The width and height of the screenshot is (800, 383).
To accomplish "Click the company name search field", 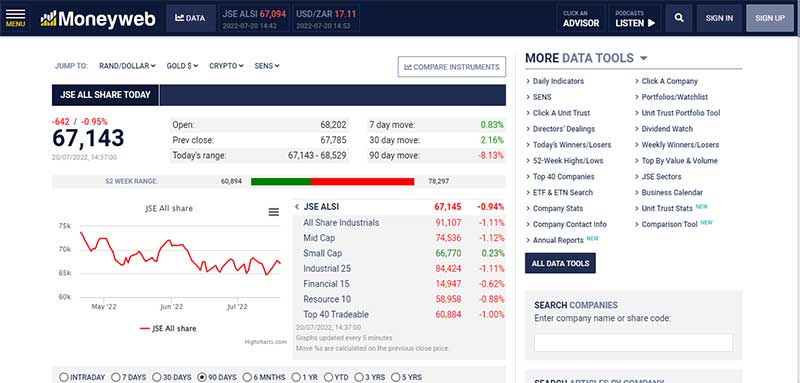I will pyautogui.click(x=634, y=343).
